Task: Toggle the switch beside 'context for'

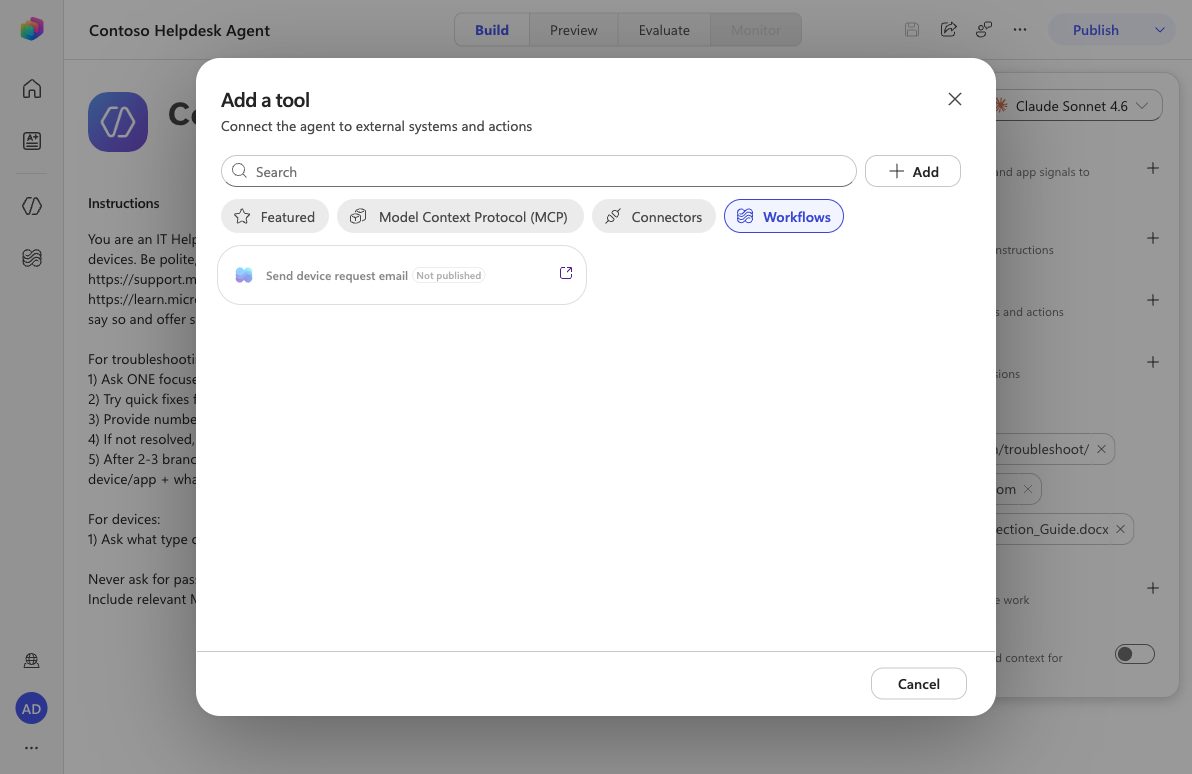Action: coord(1134,654)
